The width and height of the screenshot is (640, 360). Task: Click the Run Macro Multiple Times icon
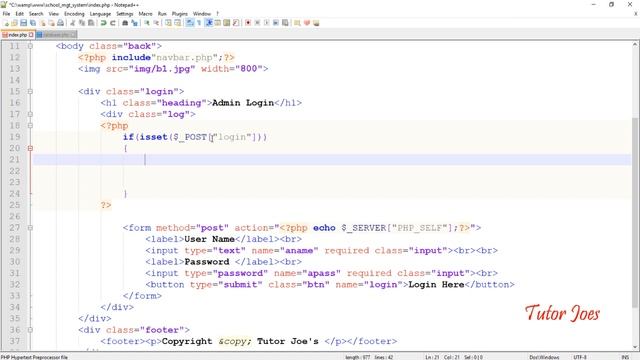coord(276,23)
